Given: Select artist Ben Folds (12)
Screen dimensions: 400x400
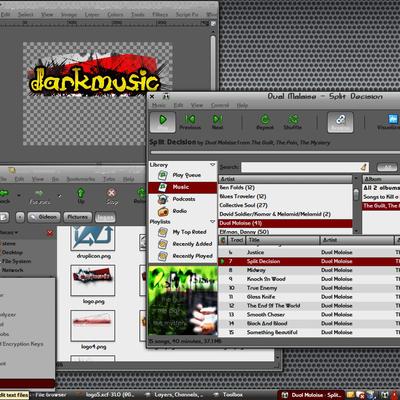Looking at the screenshot, I should click(285, 188).
